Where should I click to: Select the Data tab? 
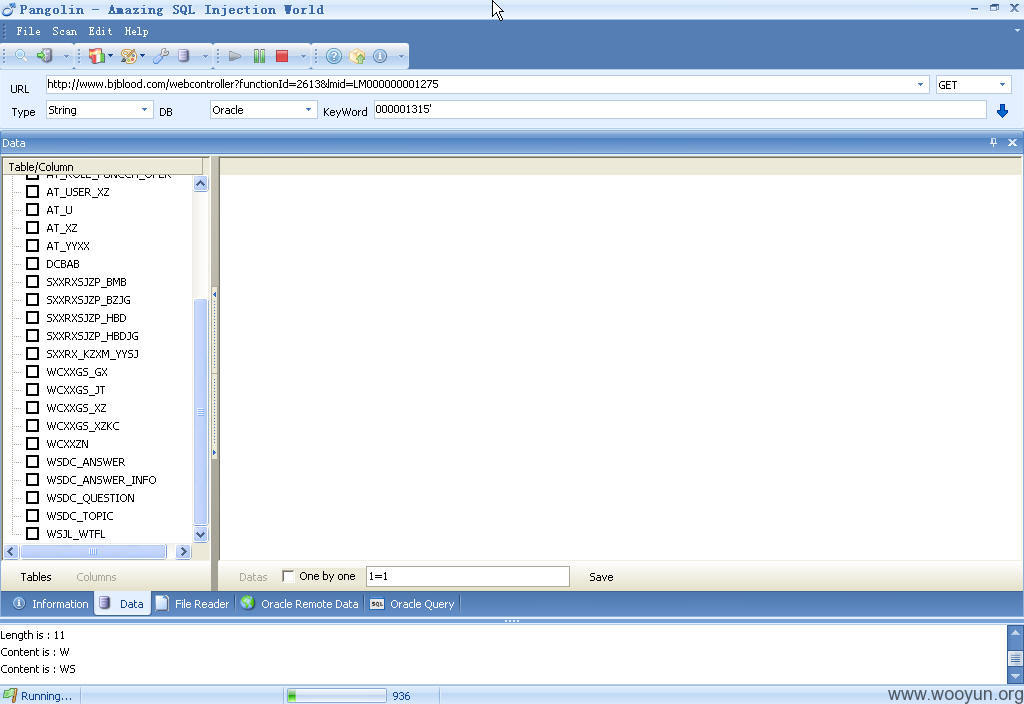[x=122, y=603]
